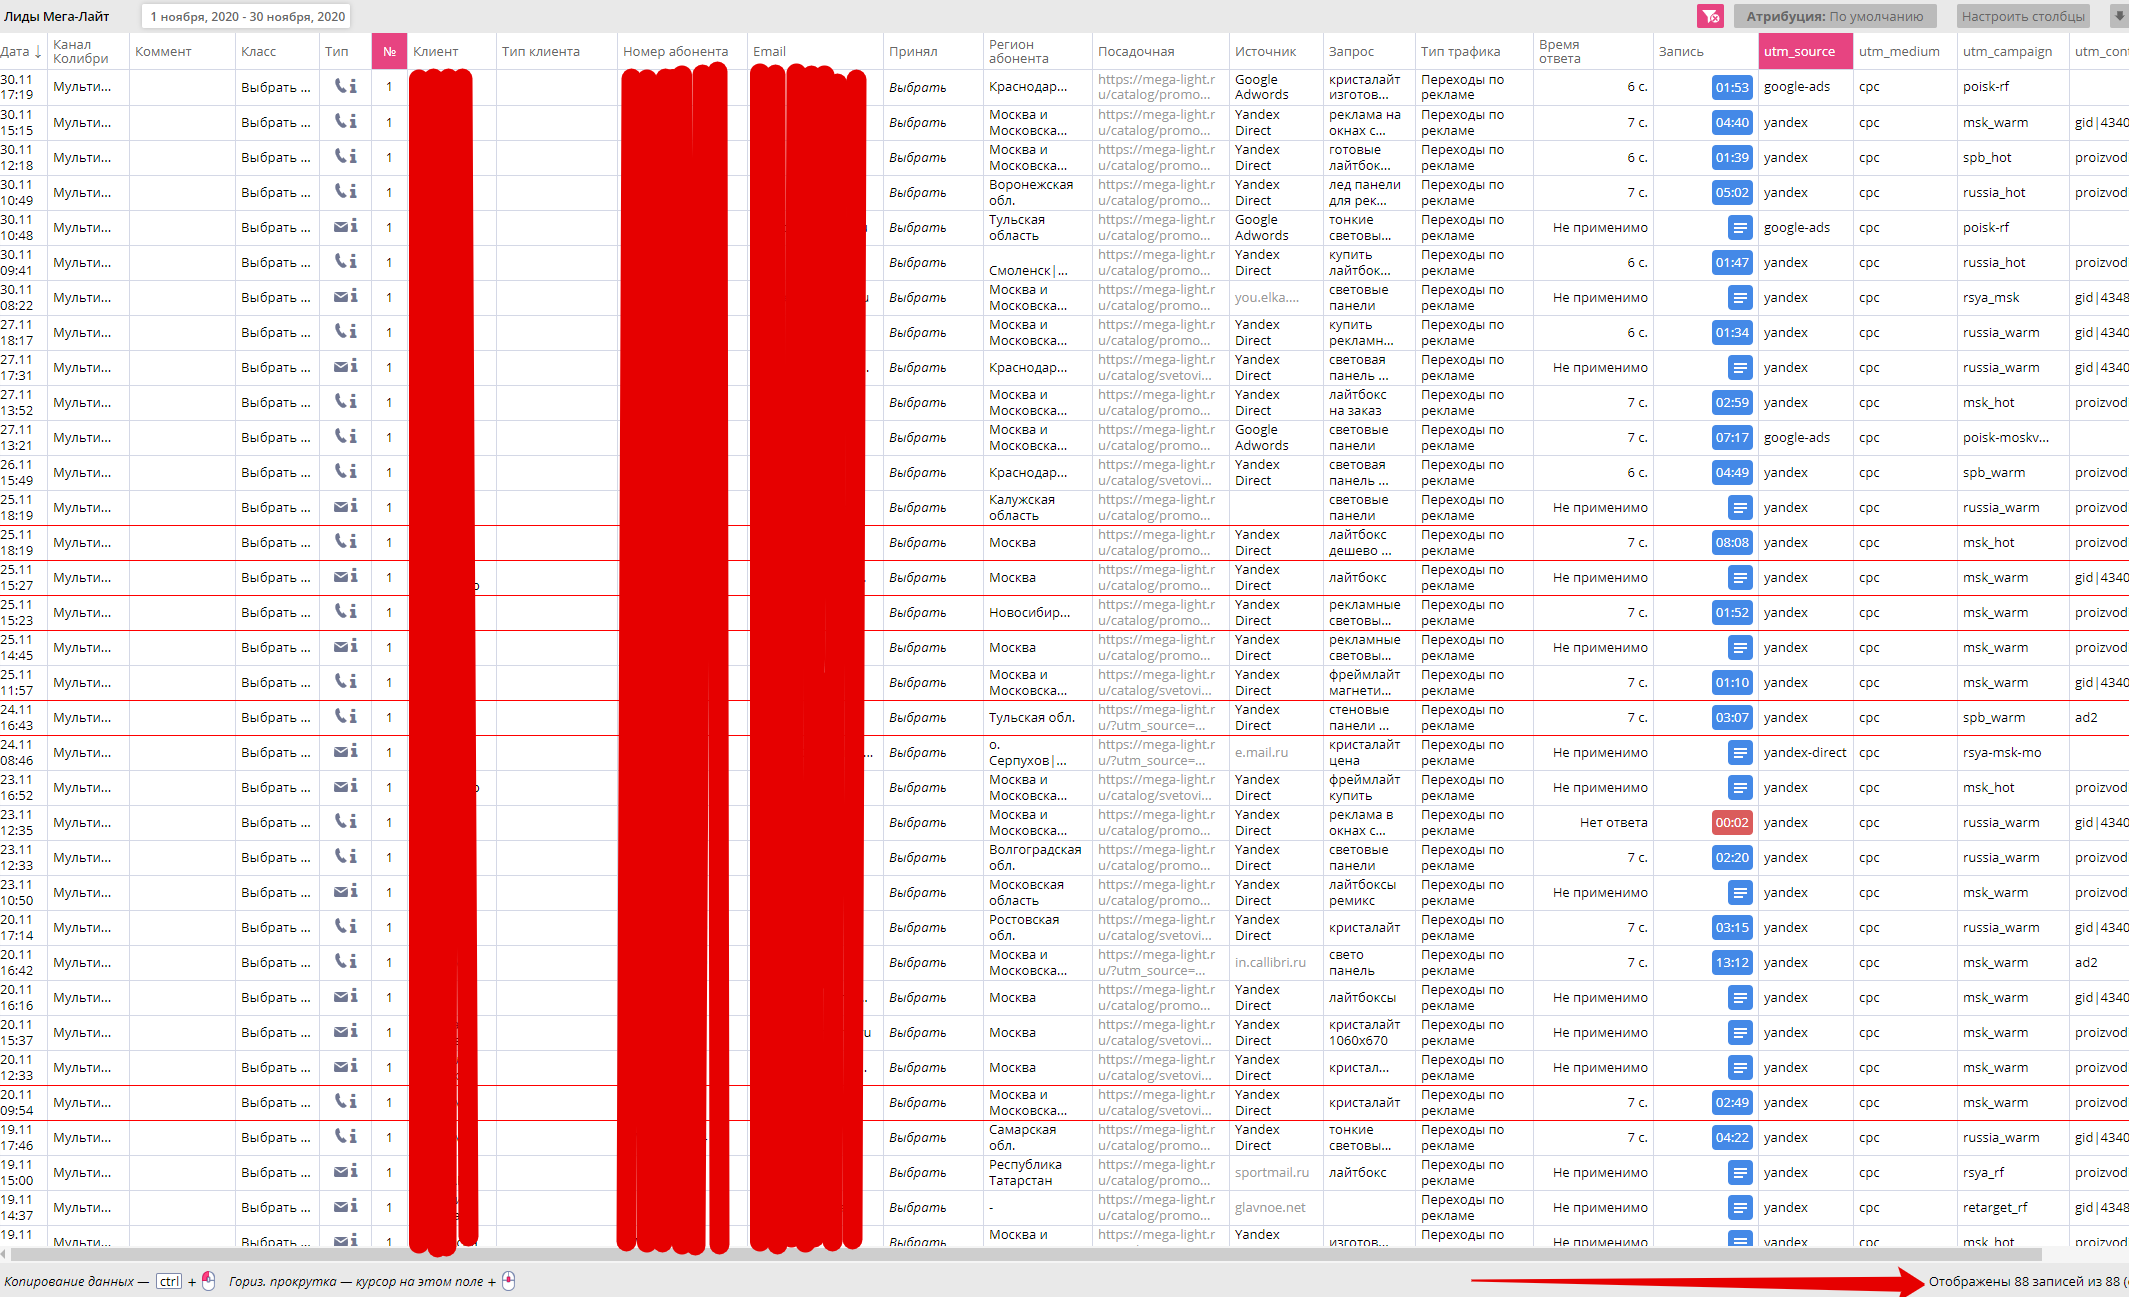The width and height of the screenshot is (2129, 1297).
Task: Open class dropdown 'Выбрать' in first row
Action: tap(275, 87)
